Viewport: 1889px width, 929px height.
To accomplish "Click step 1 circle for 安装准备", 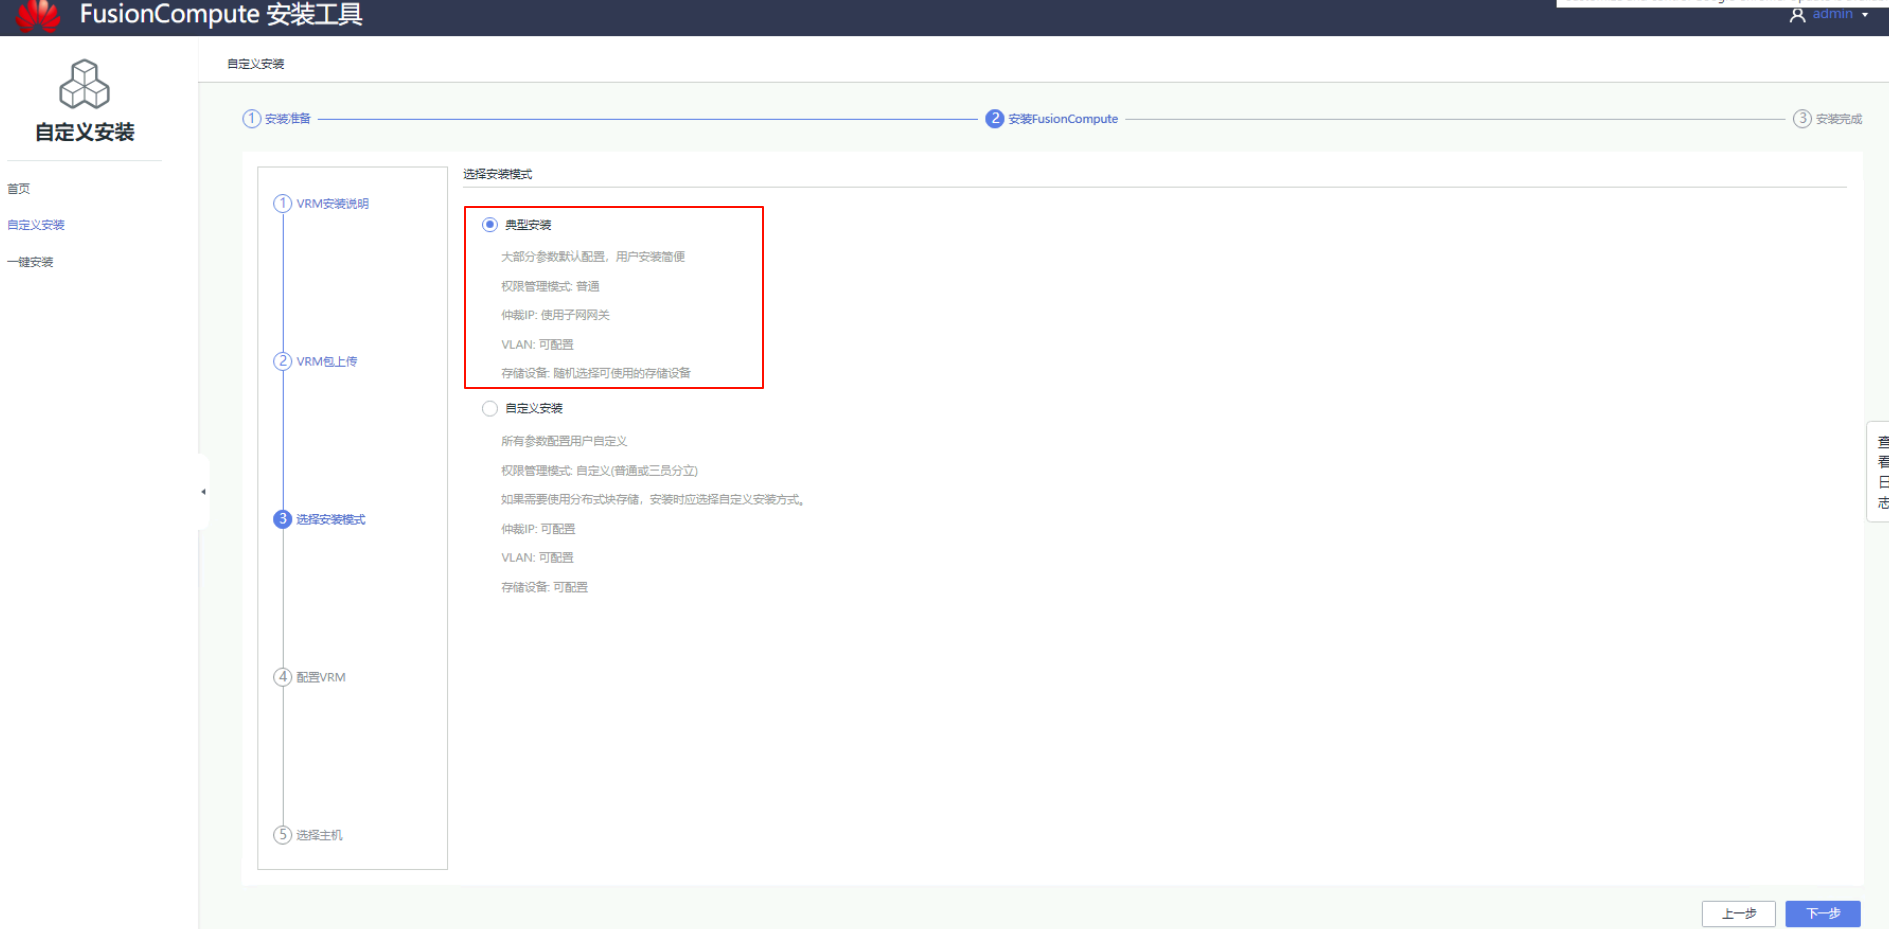I will pos(251,119).
